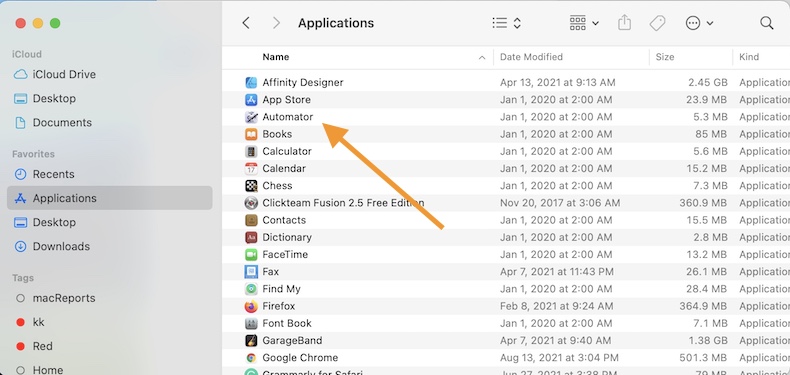The image size is (790, 375).
Task: Select the Chess app icon
Action: pyautogui.click(x=251, y=185)
